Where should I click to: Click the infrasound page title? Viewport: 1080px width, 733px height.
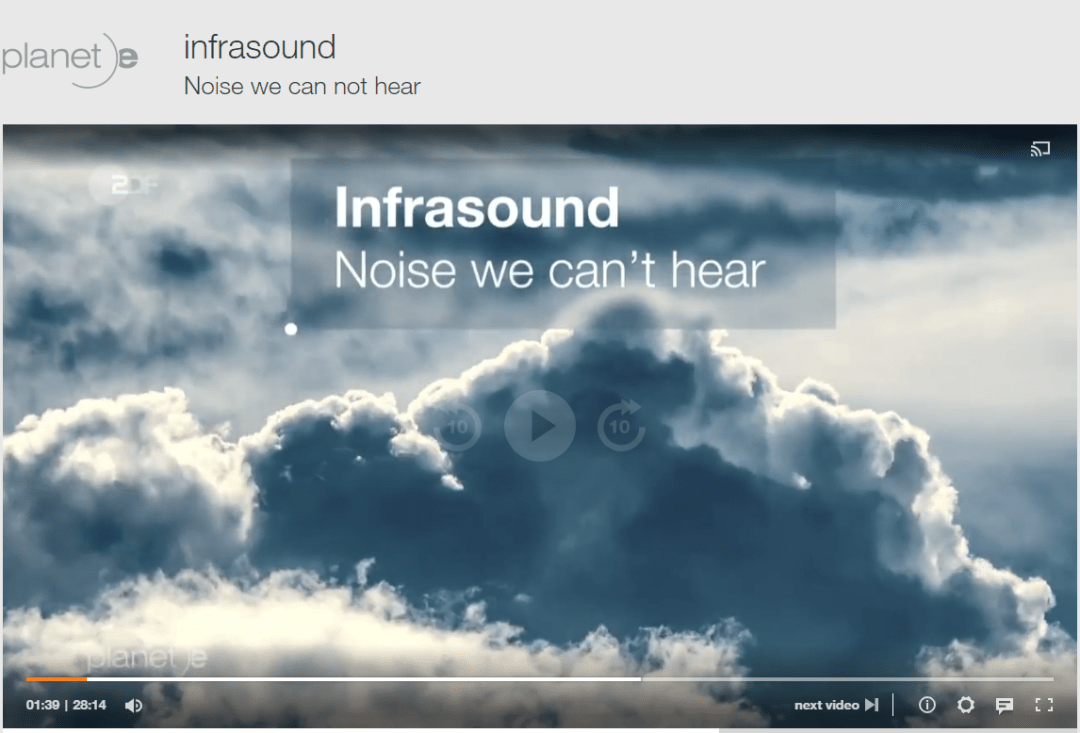259,47
